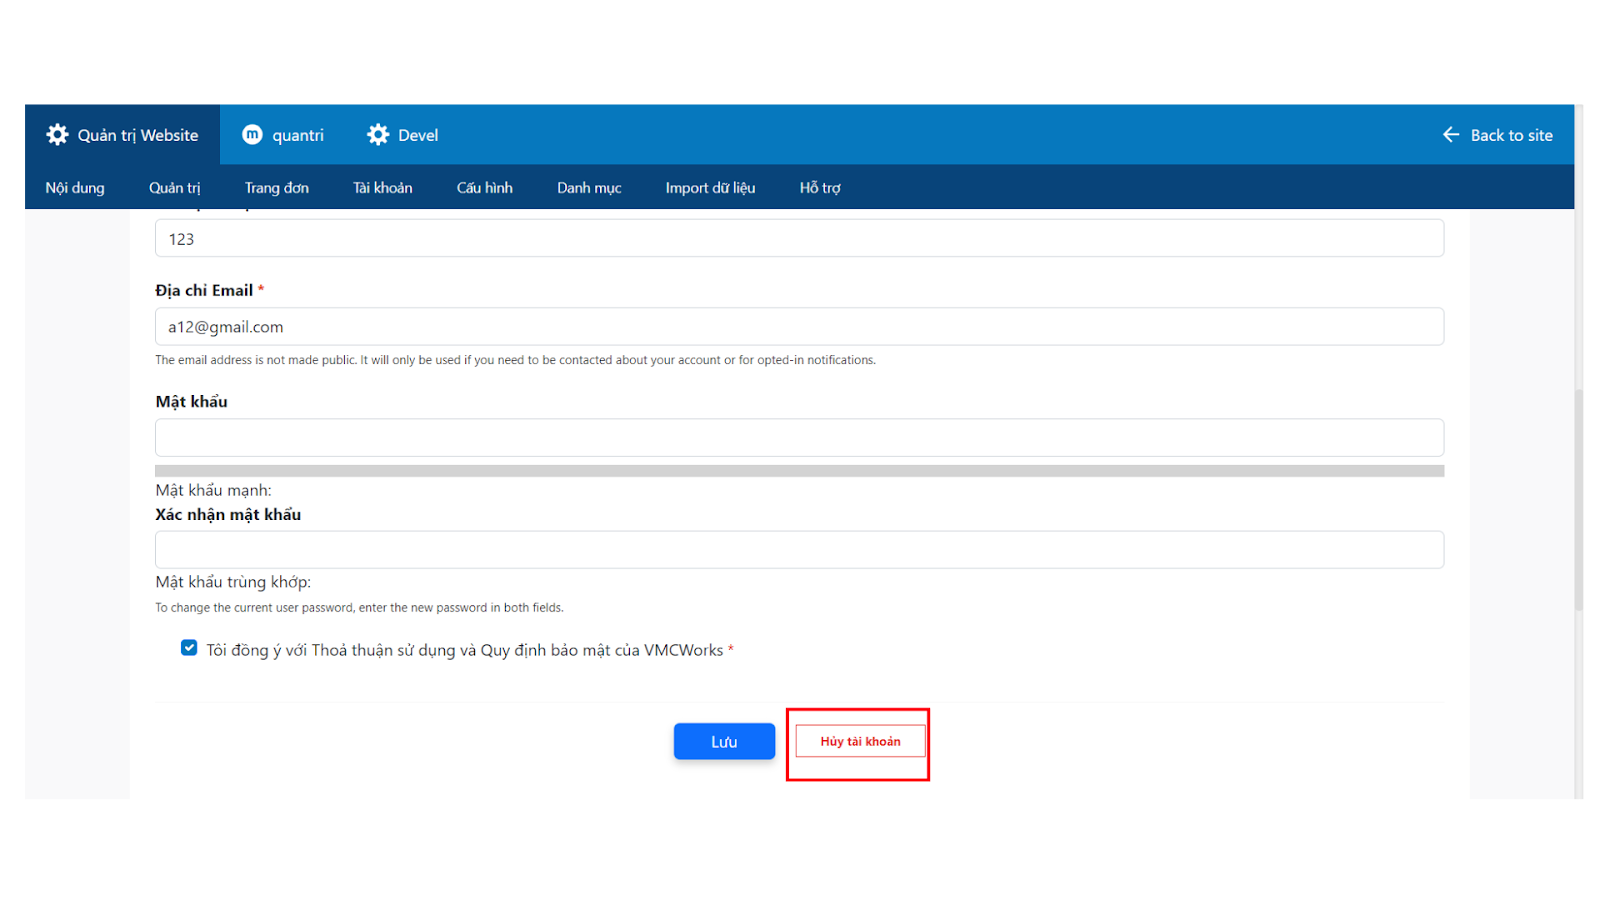Open the Import dữ liệu menu

coord(710,188)
